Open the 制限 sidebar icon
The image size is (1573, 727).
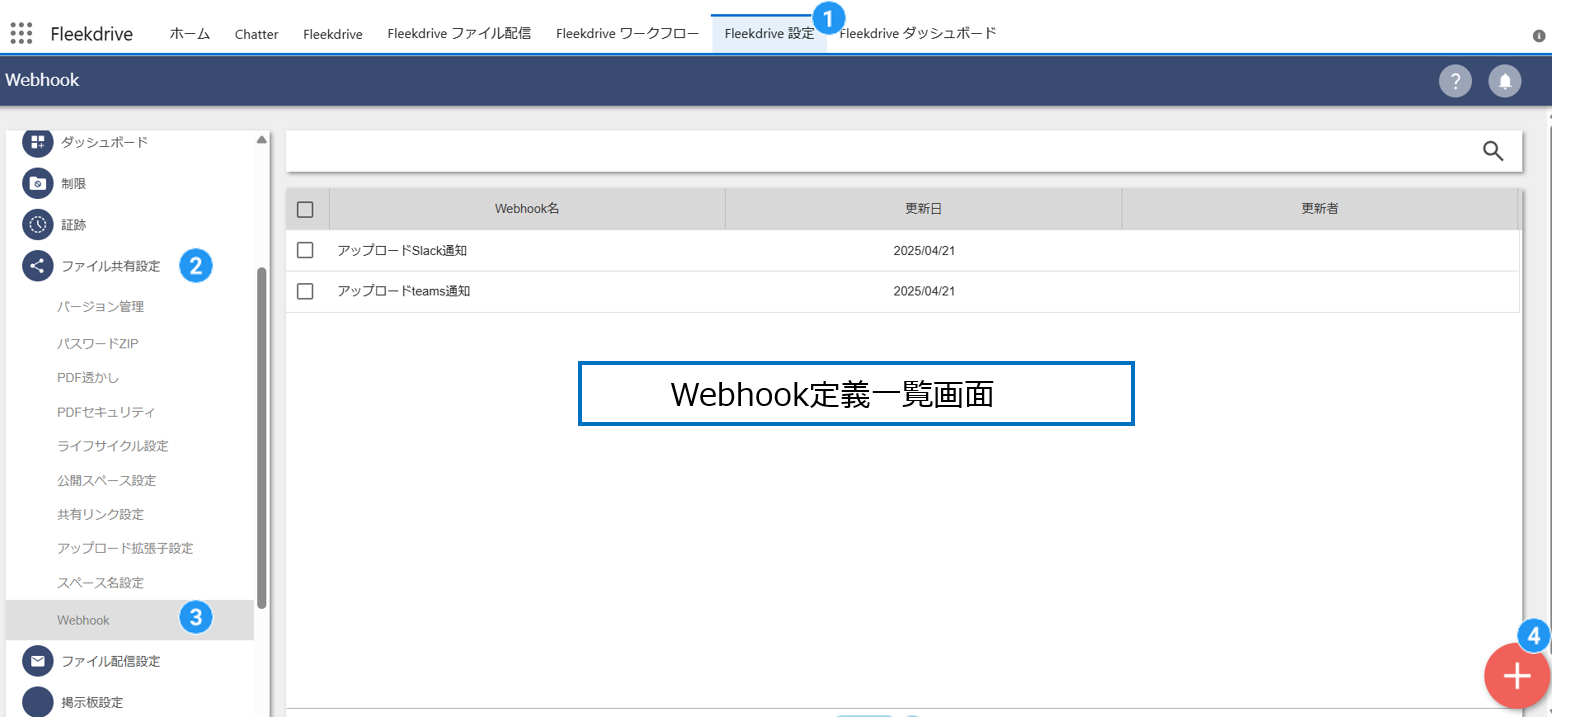pyautogui.click(x=37, y=184)
